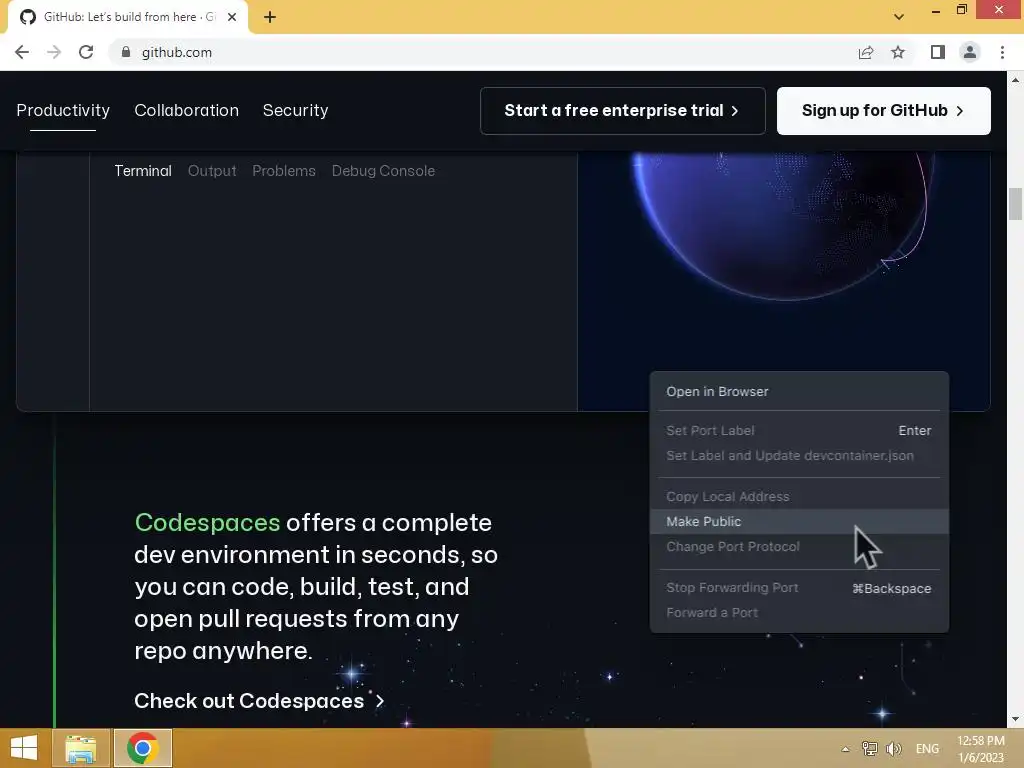Choose Change Port Protocol menu entry
This screenshot has height=768, width=1024.
(799, 547)
